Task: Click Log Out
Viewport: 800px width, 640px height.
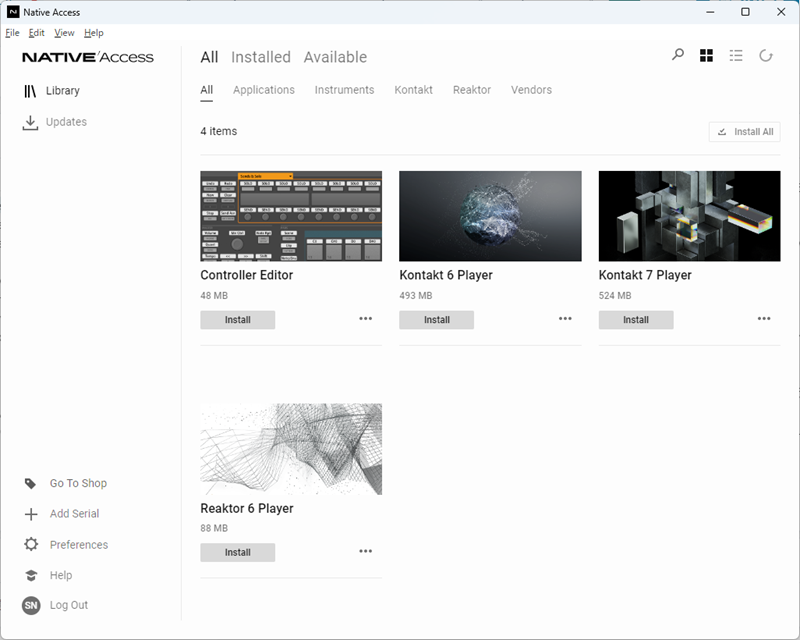Action: click(x=69, y=605)
